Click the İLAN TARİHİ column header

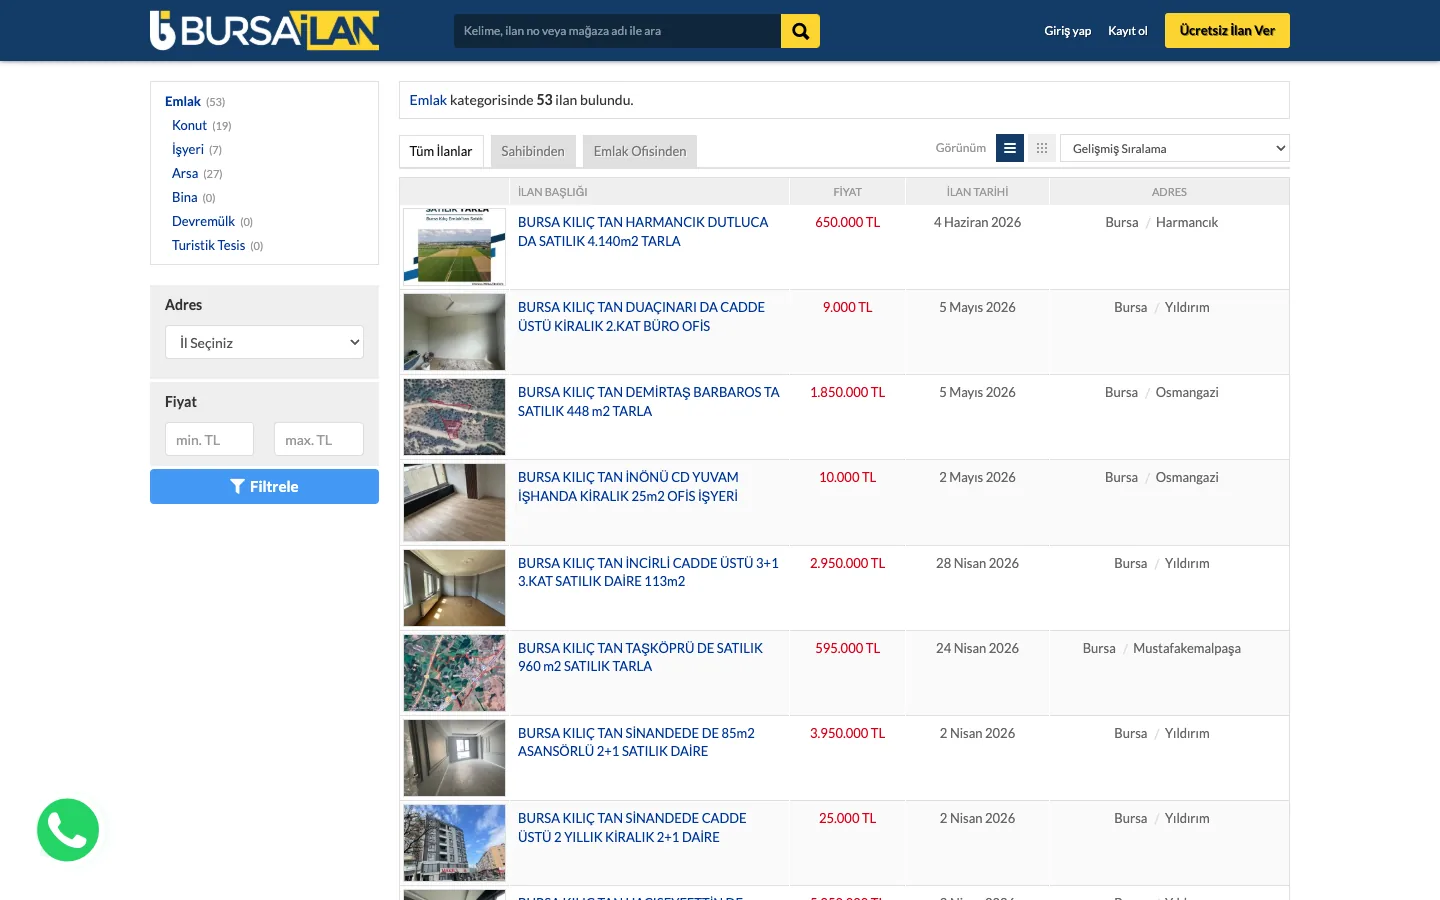pyautogui.click(x=977, y=192)
